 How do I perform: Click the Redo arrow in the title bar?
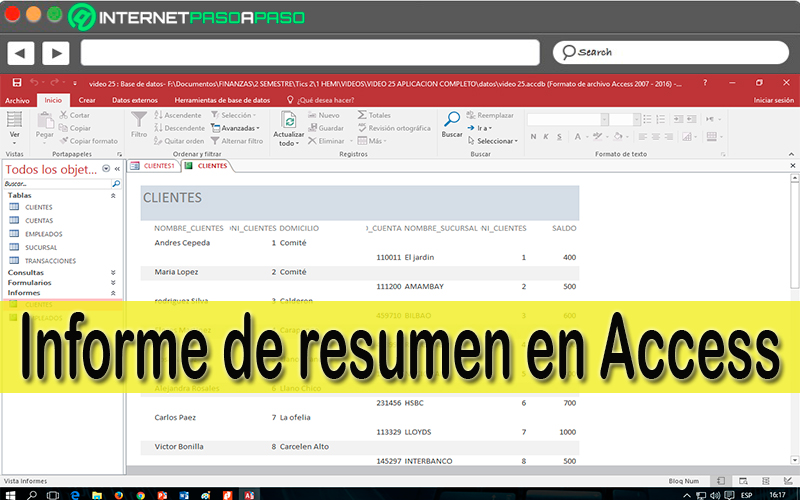coord(55,83)
